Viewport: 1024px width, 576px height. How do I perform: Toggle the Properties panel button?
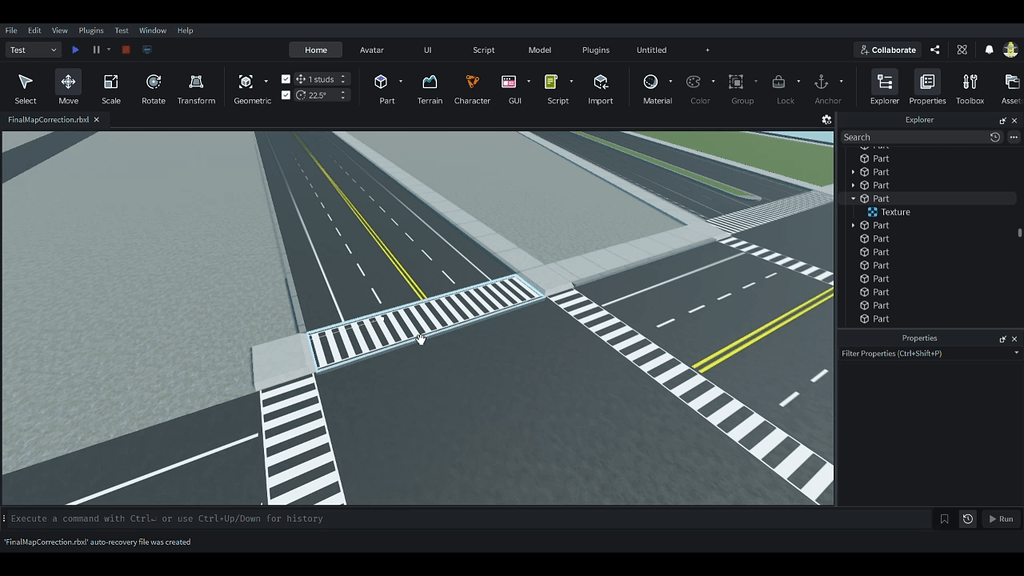click(927, 88)
